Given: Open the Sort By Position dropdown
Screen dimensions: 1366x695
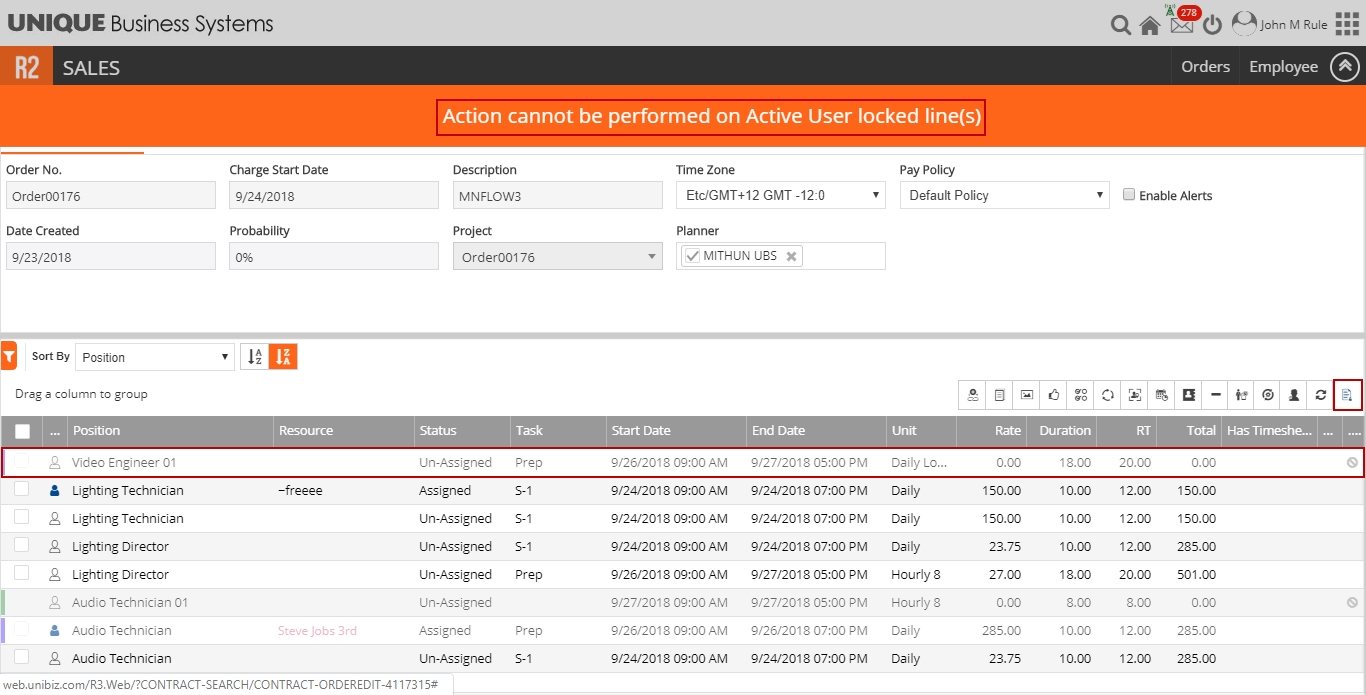Looking at the screenshot, I should click(155, 357).
